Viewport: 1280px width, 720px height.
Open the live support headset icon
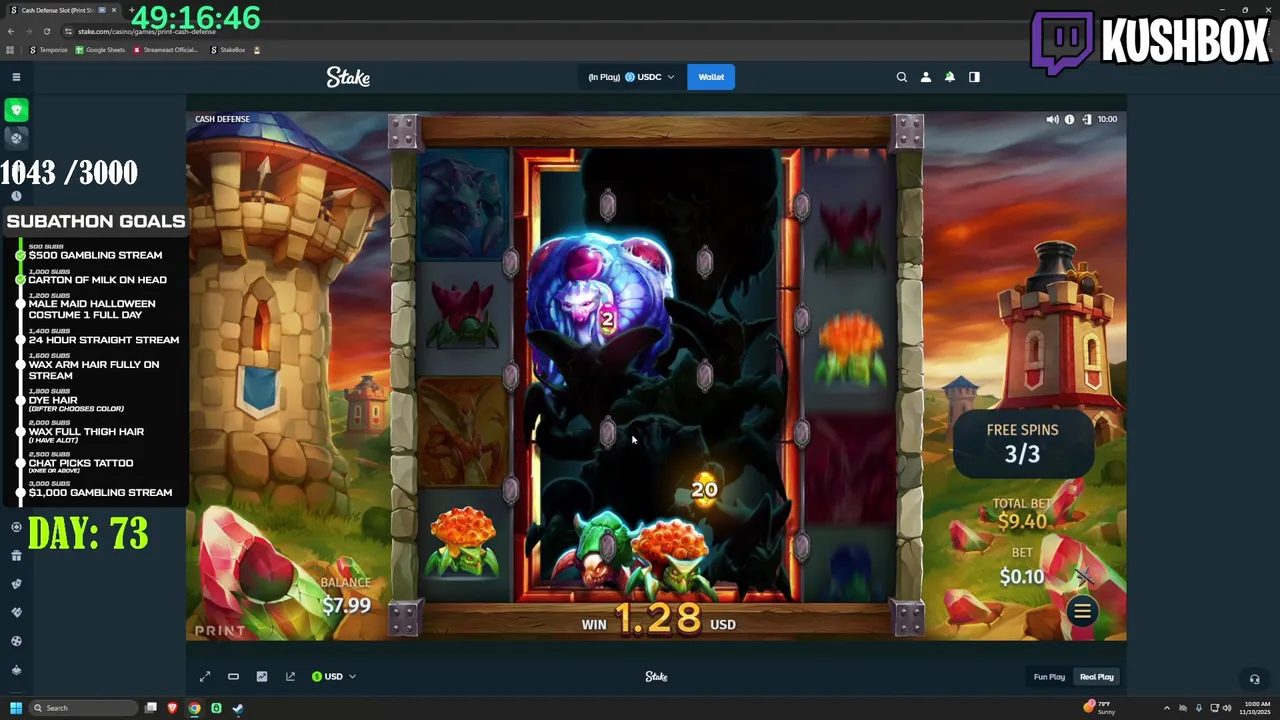[1254, 679]
